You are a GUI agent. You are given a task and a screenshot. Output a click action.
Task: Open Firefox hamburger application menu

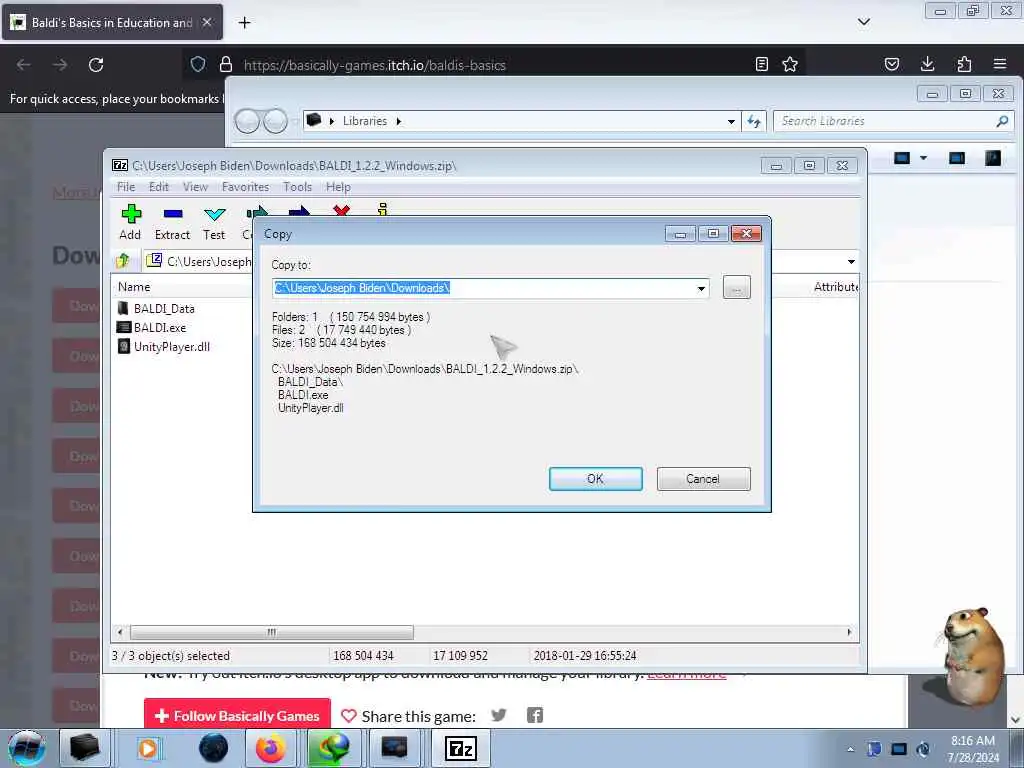point(1000,64)
